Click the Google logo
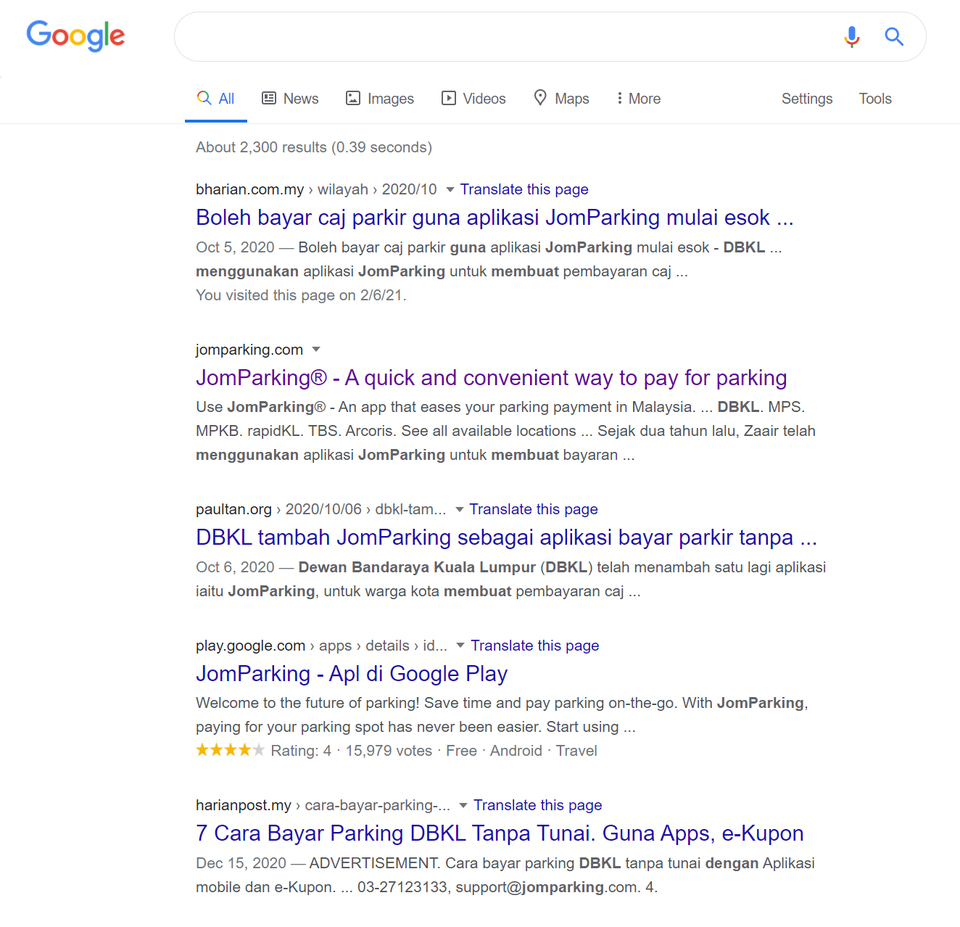This screenshot has width=960, height=927. pos(76,36)
